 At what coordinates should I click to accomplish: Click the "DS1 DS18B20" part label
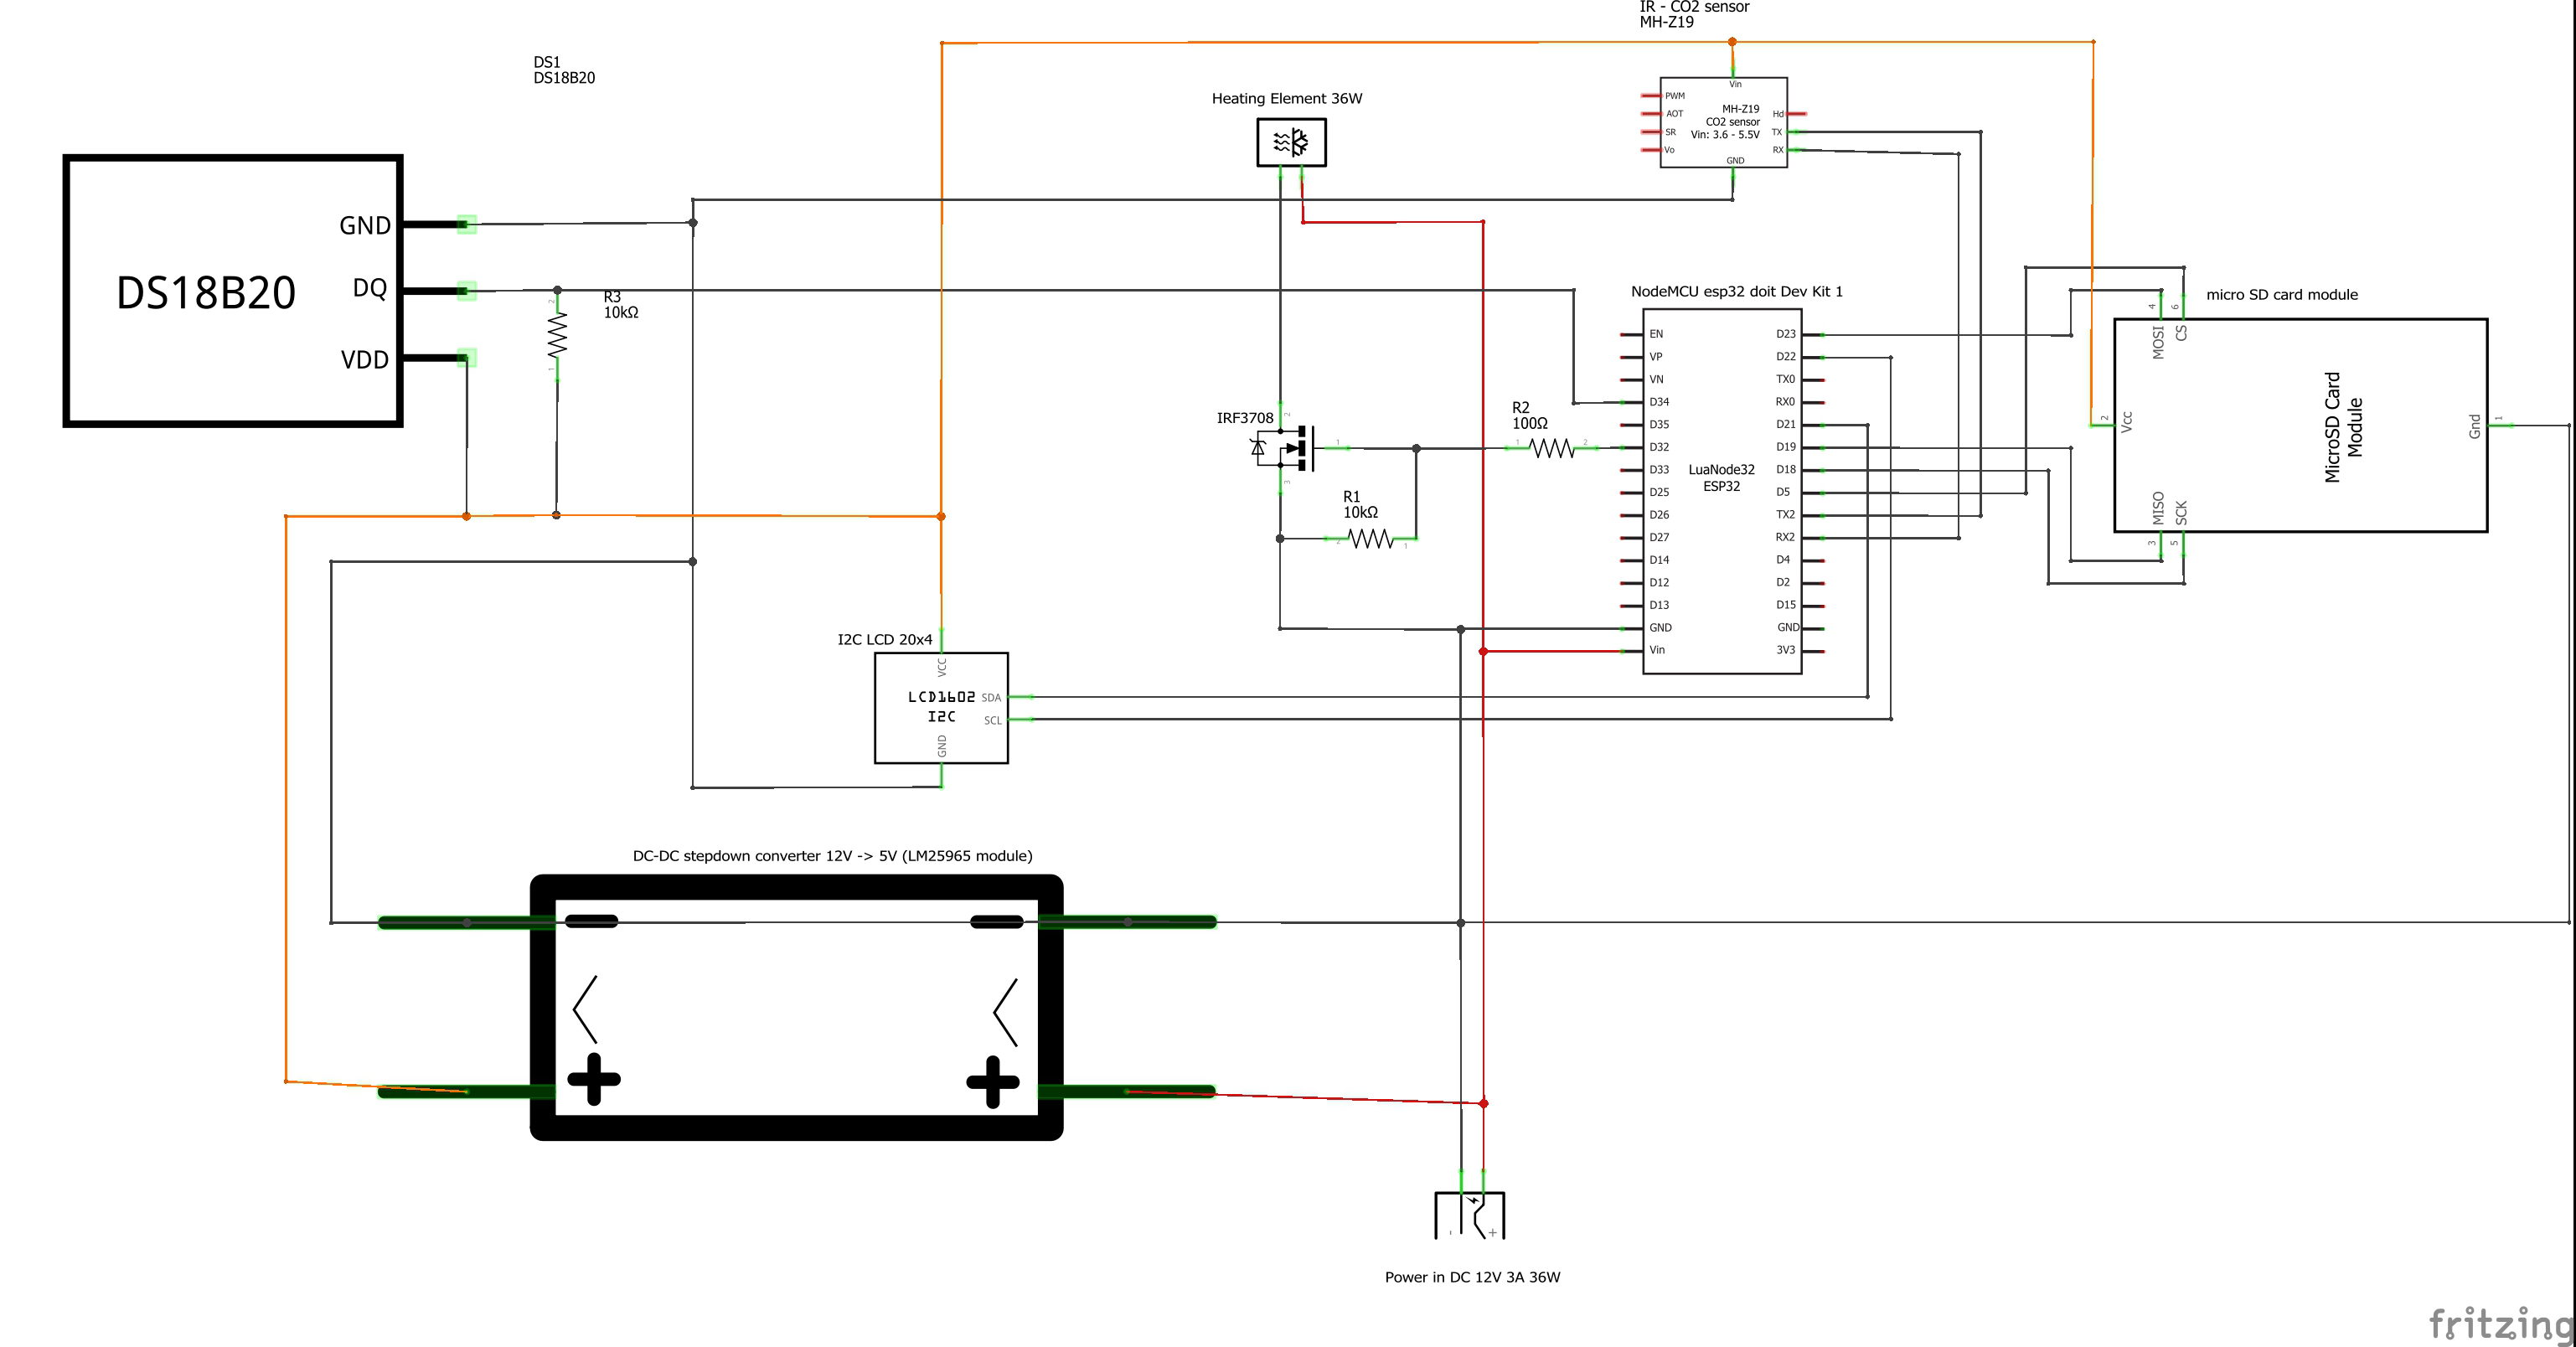[x=564, y=70]
